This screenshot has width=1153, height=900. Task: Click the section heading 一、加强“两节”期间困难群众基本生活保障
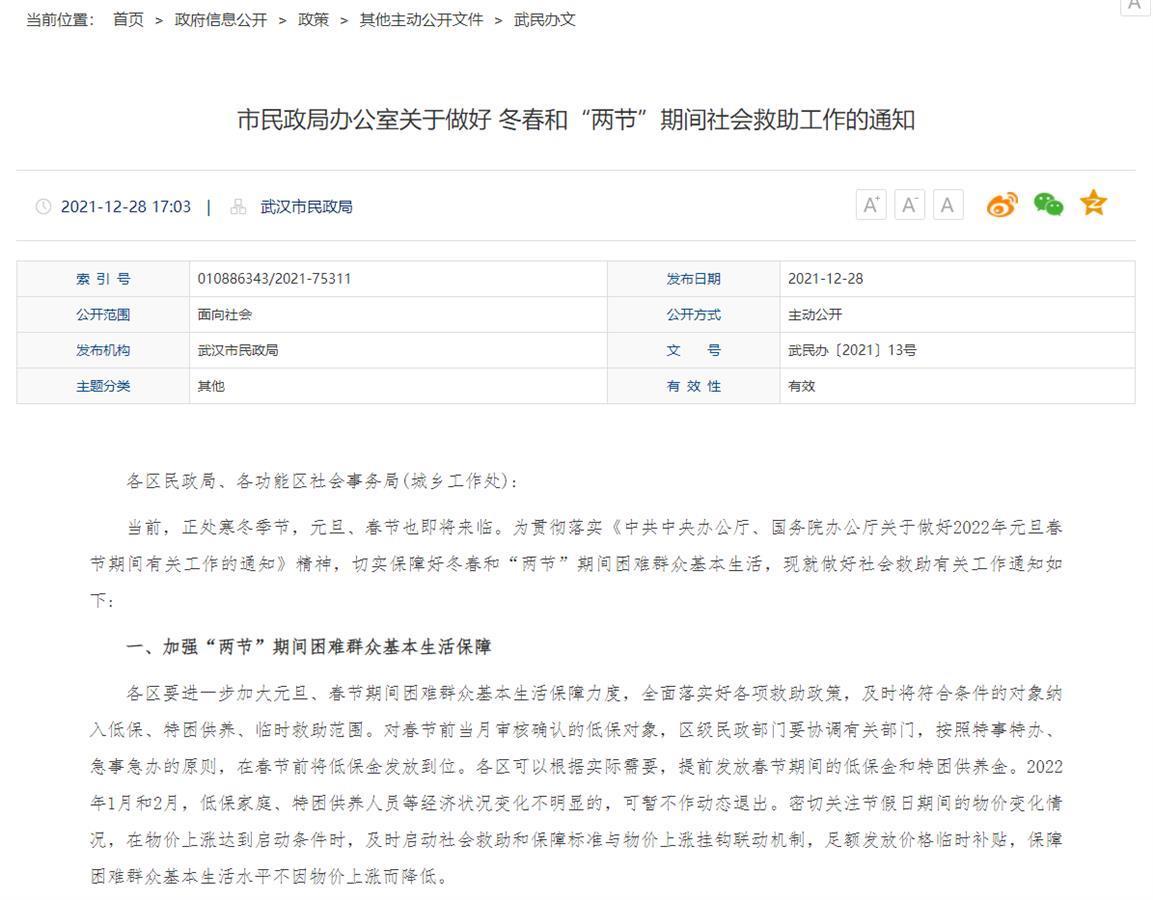point(308,647)
